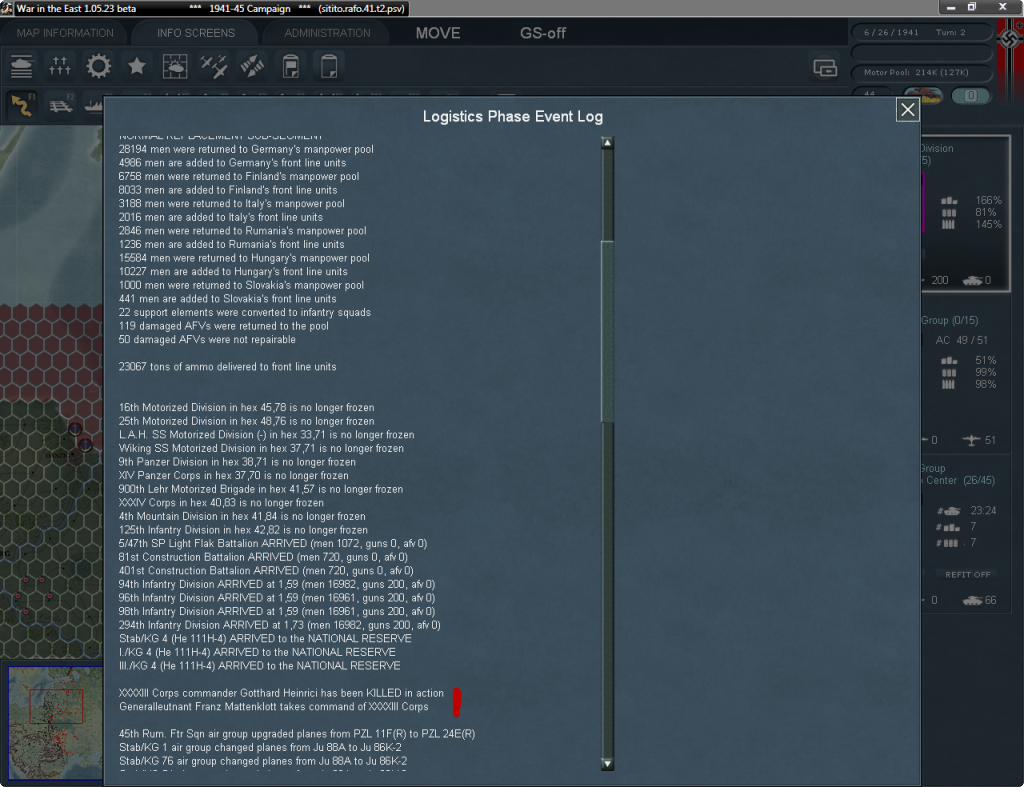This screenshot has width=1024, height=787.
Task: Click the XIV Panzer Corps log entry
Action: click(234, 475)
